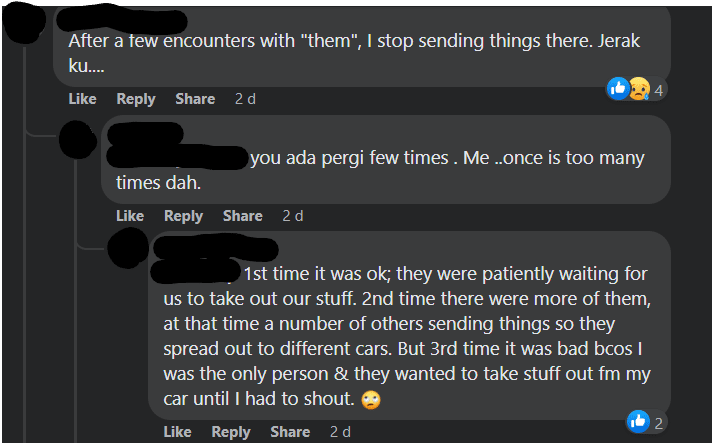The height and width of the screenshot is (443, 712).
Task: Share the "until I had to shout" reply
Action: coord(290,432)
